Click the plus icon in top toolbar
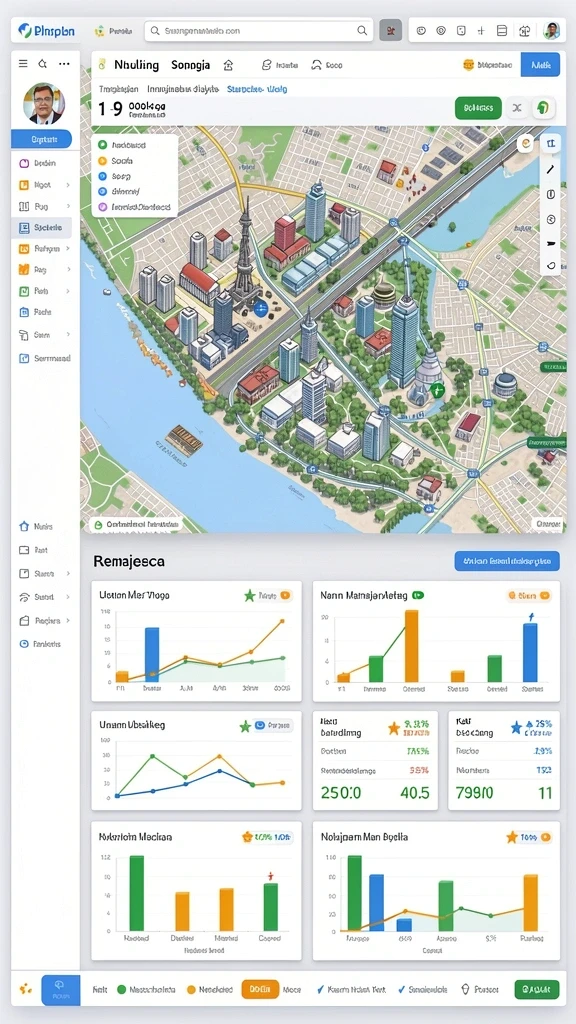 point(481,31)
